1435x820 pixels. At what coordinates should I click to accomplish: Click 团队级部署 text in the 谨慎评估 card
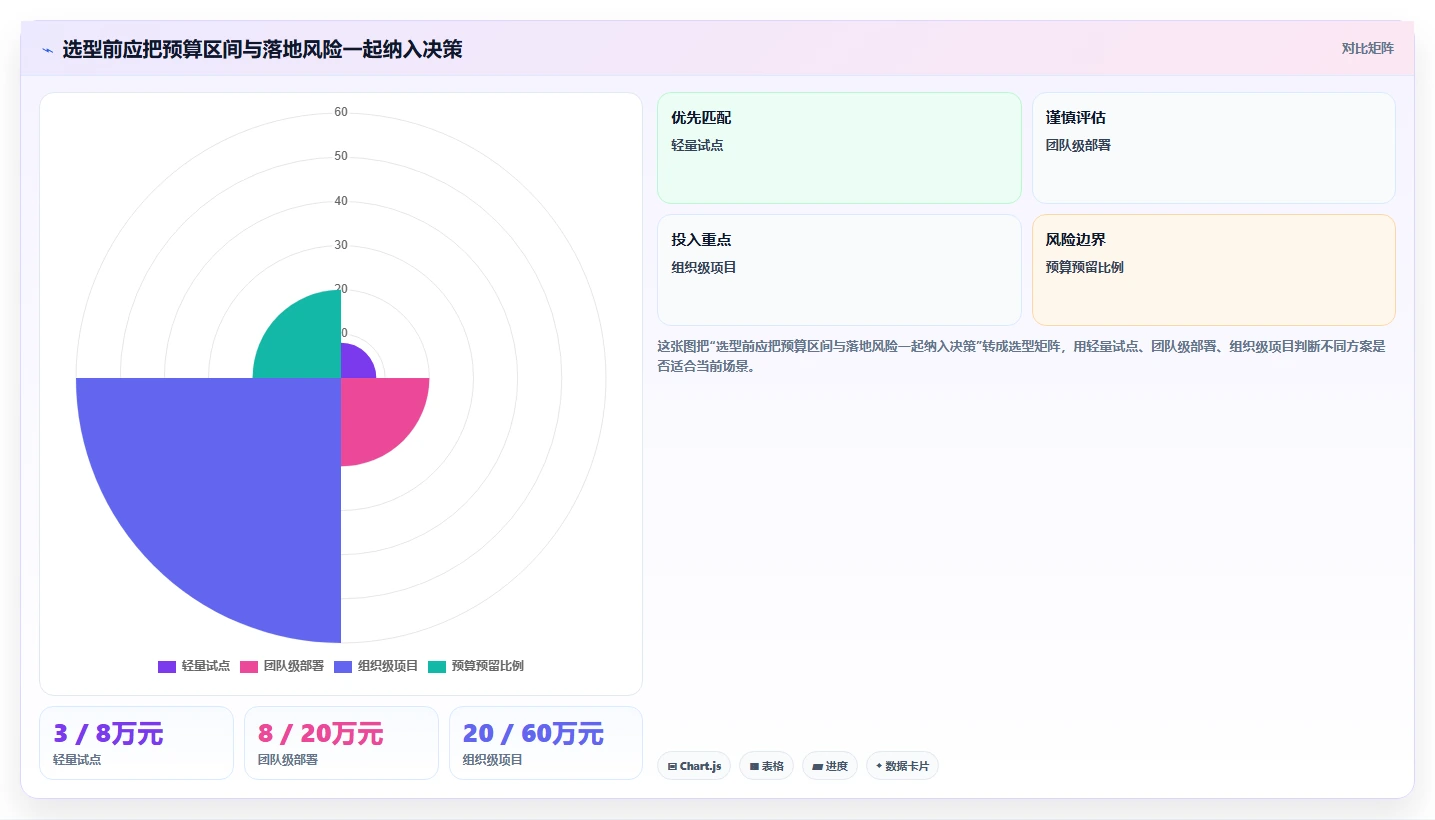[1078, 145]
